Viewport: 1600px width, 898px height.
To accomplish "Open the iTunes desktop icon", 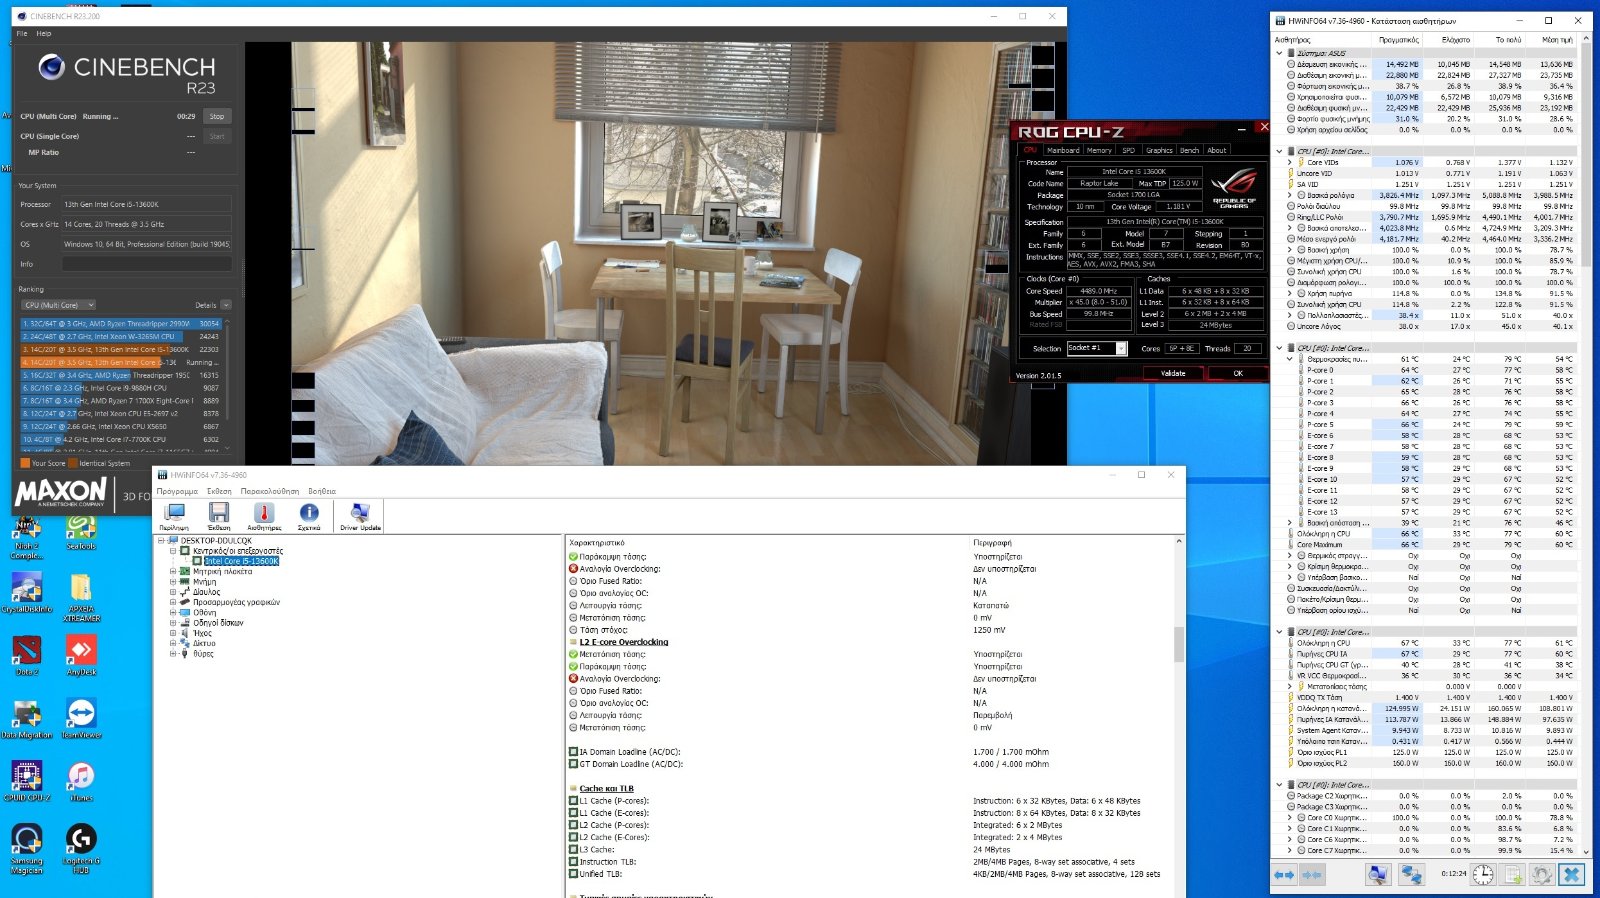I will tap(81, 782).
